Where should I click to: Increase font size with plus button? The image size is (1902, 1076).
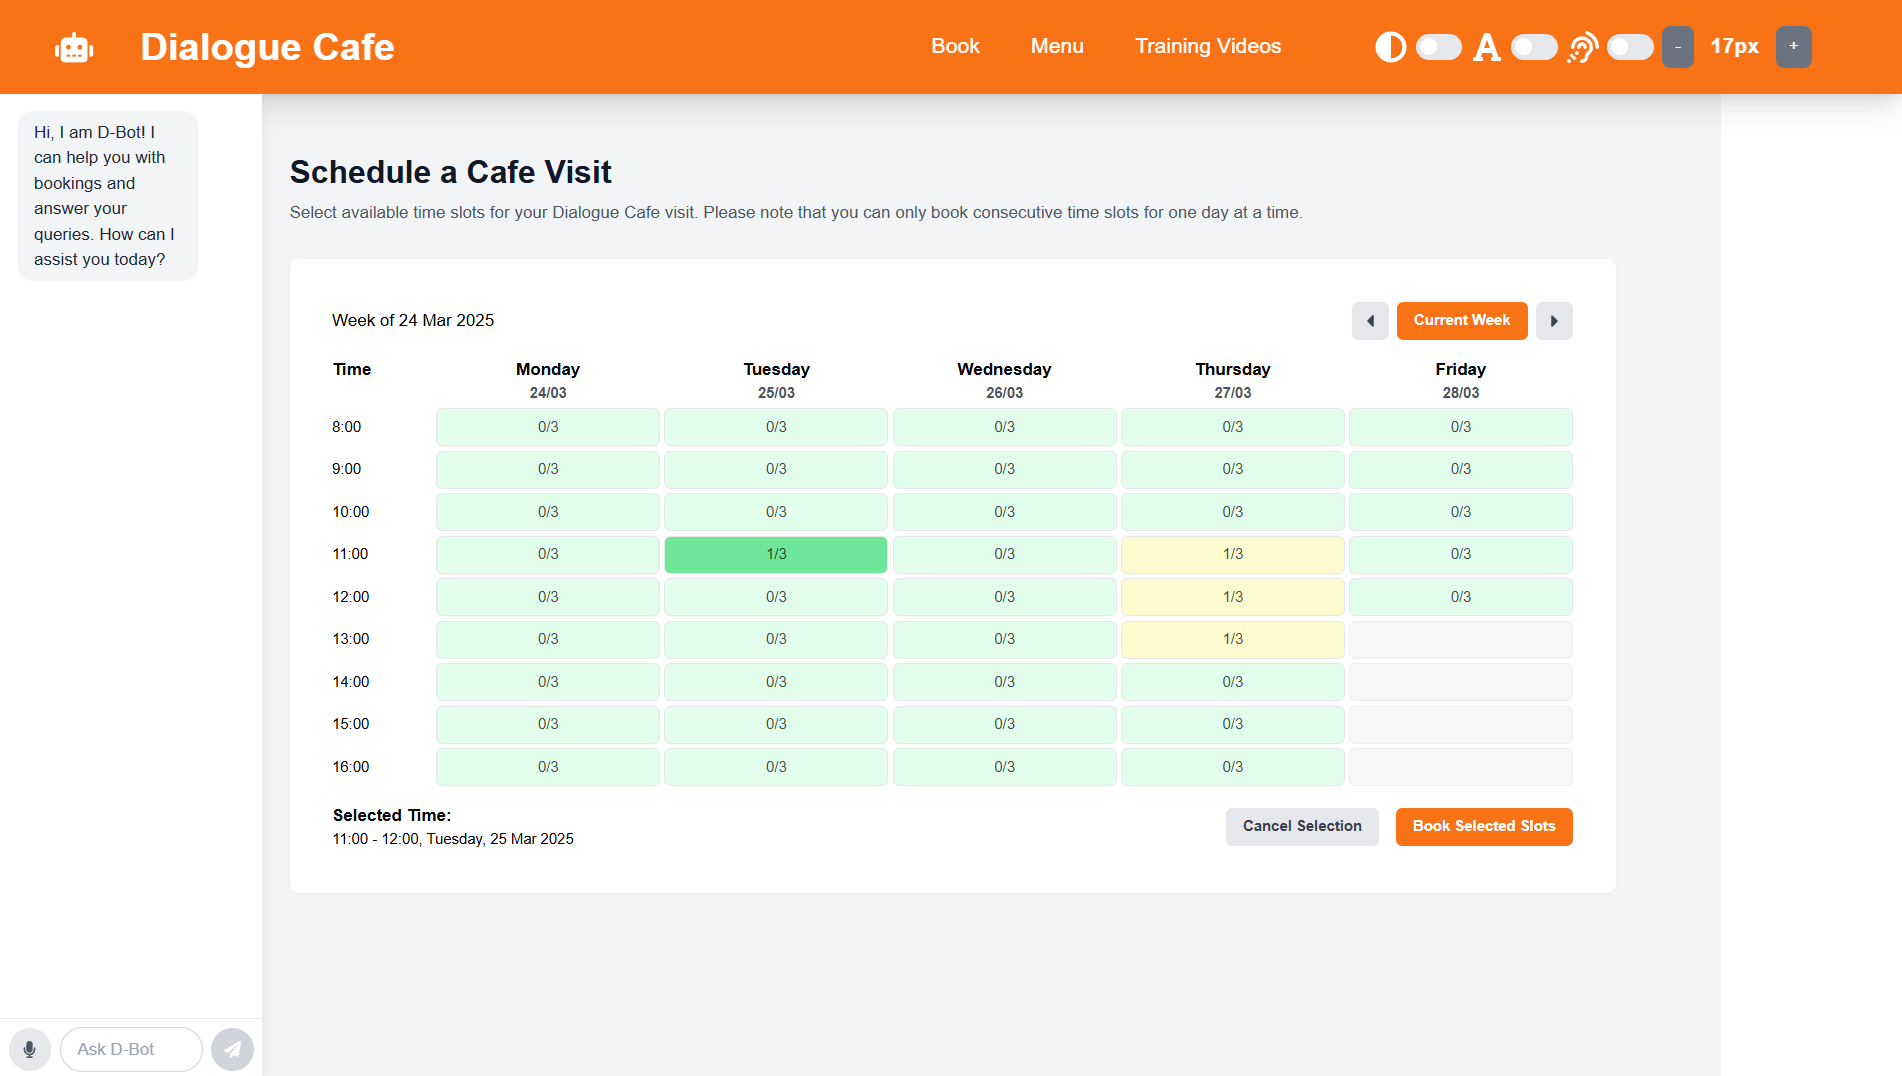click(1793, 47)
